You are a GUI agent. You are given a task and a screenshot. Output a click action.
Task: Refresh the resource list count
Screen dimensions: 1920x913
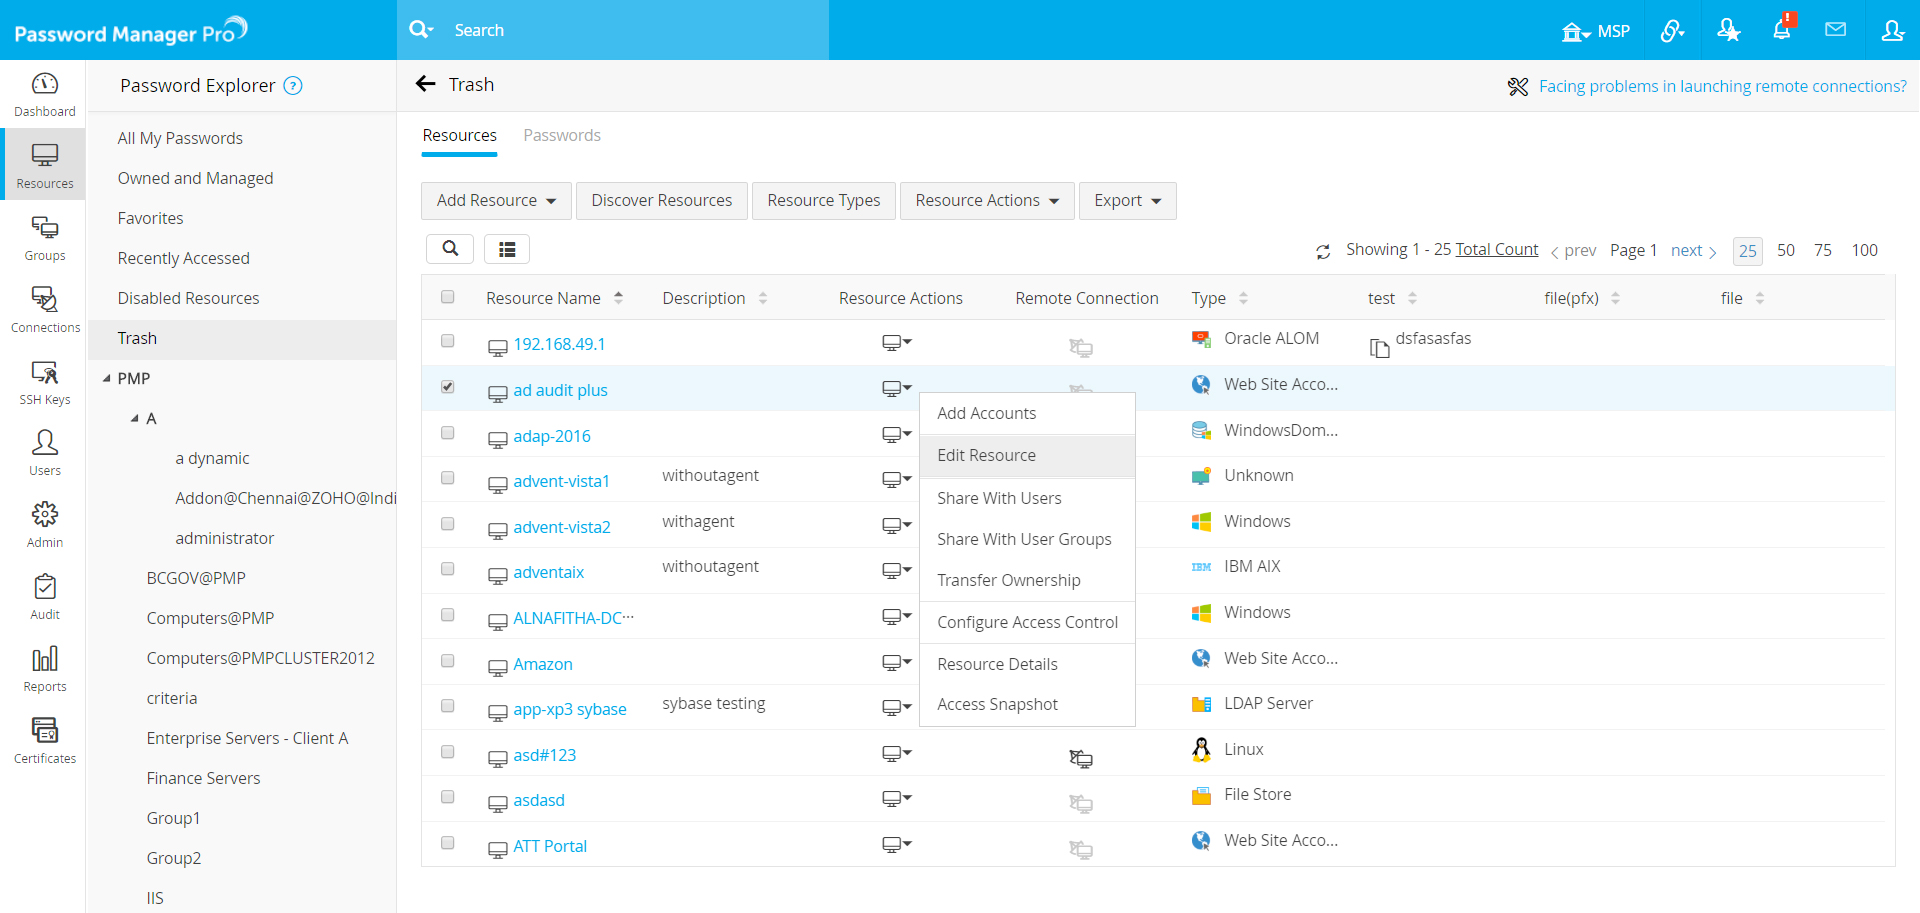1323,251
